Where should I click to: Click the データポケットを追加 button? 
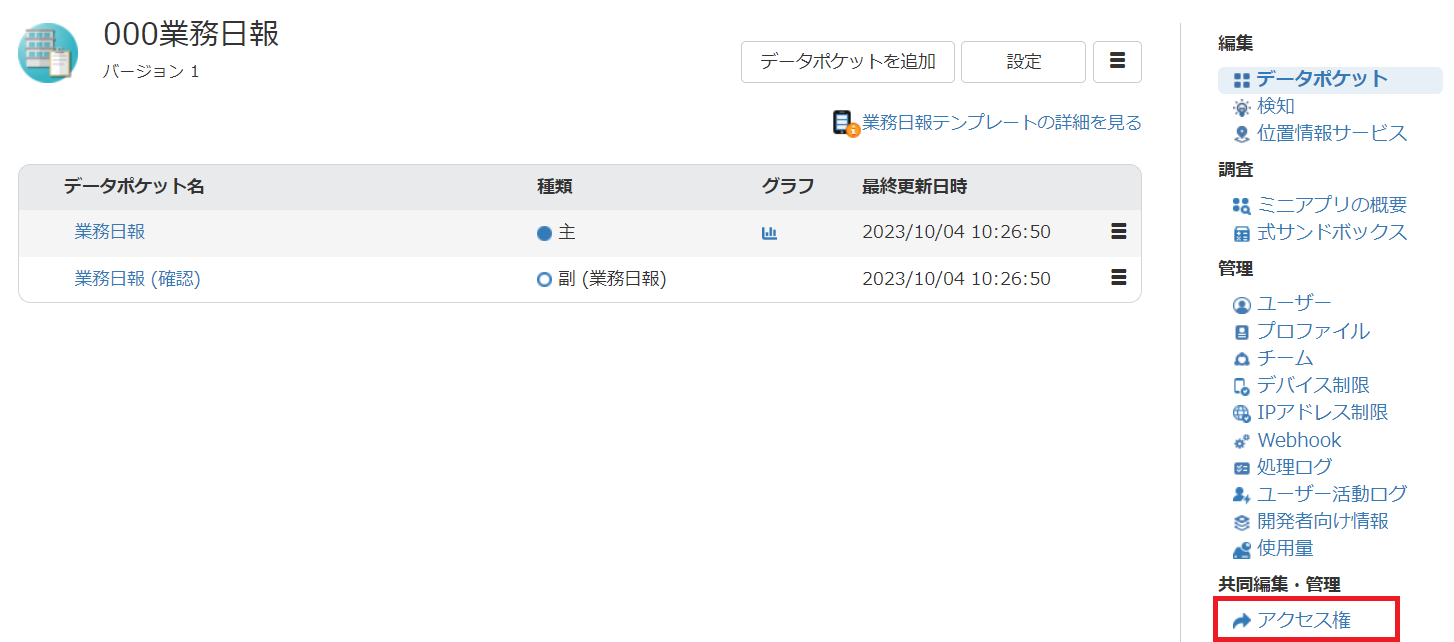[848, 62]
